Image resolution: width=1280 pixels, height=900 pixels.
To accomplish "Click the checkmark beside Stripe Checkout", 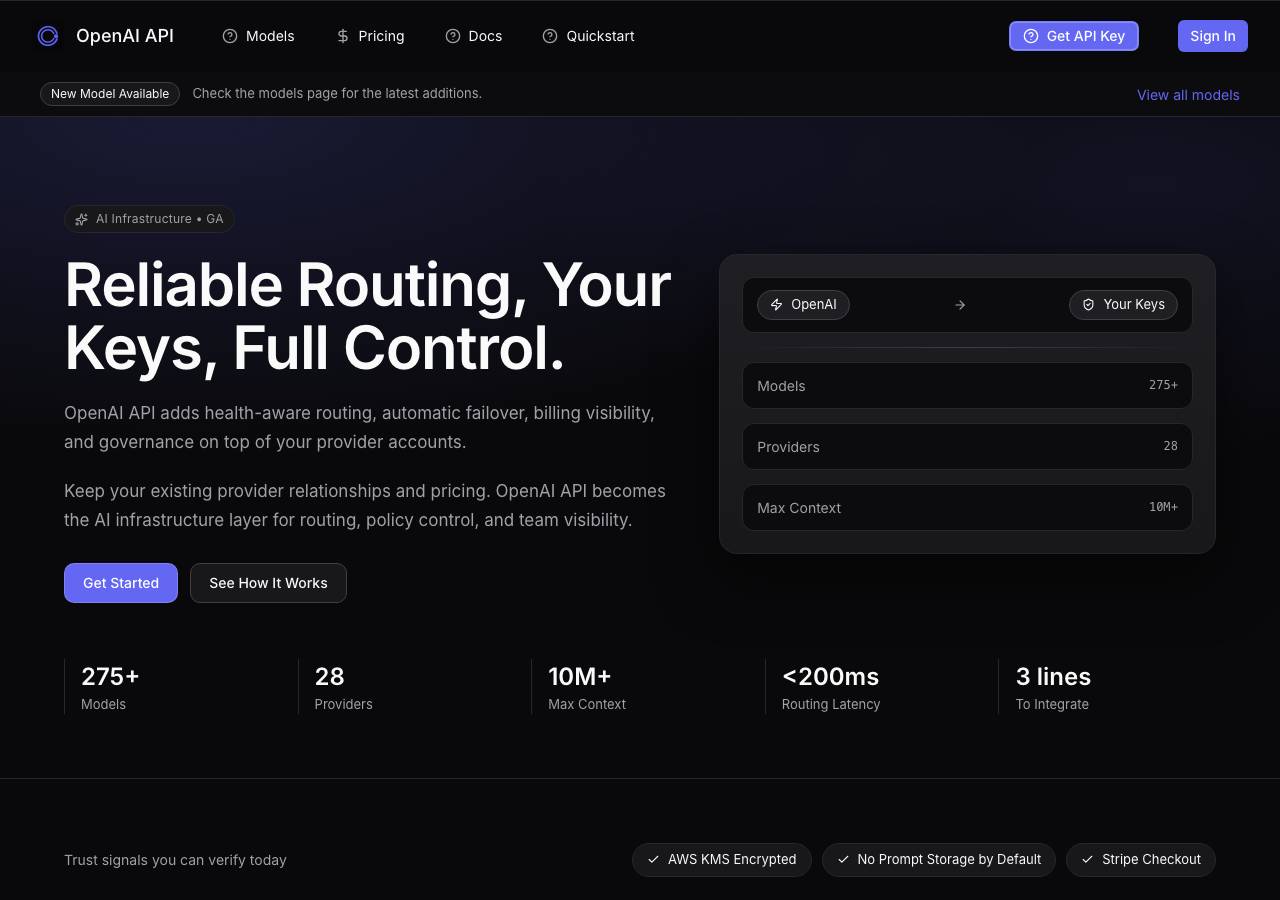I will pos(1088,860).
